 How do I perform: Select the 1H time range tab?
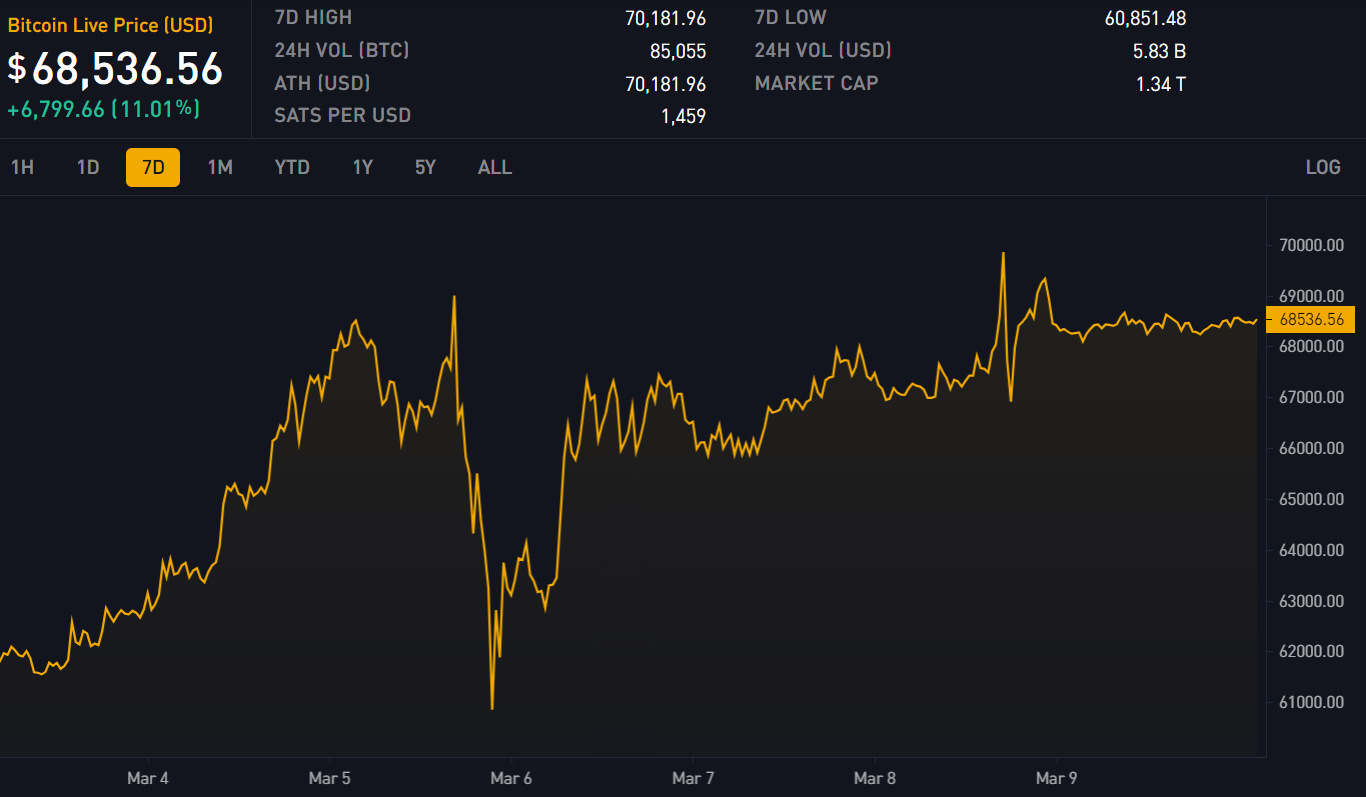pos(22,167)
